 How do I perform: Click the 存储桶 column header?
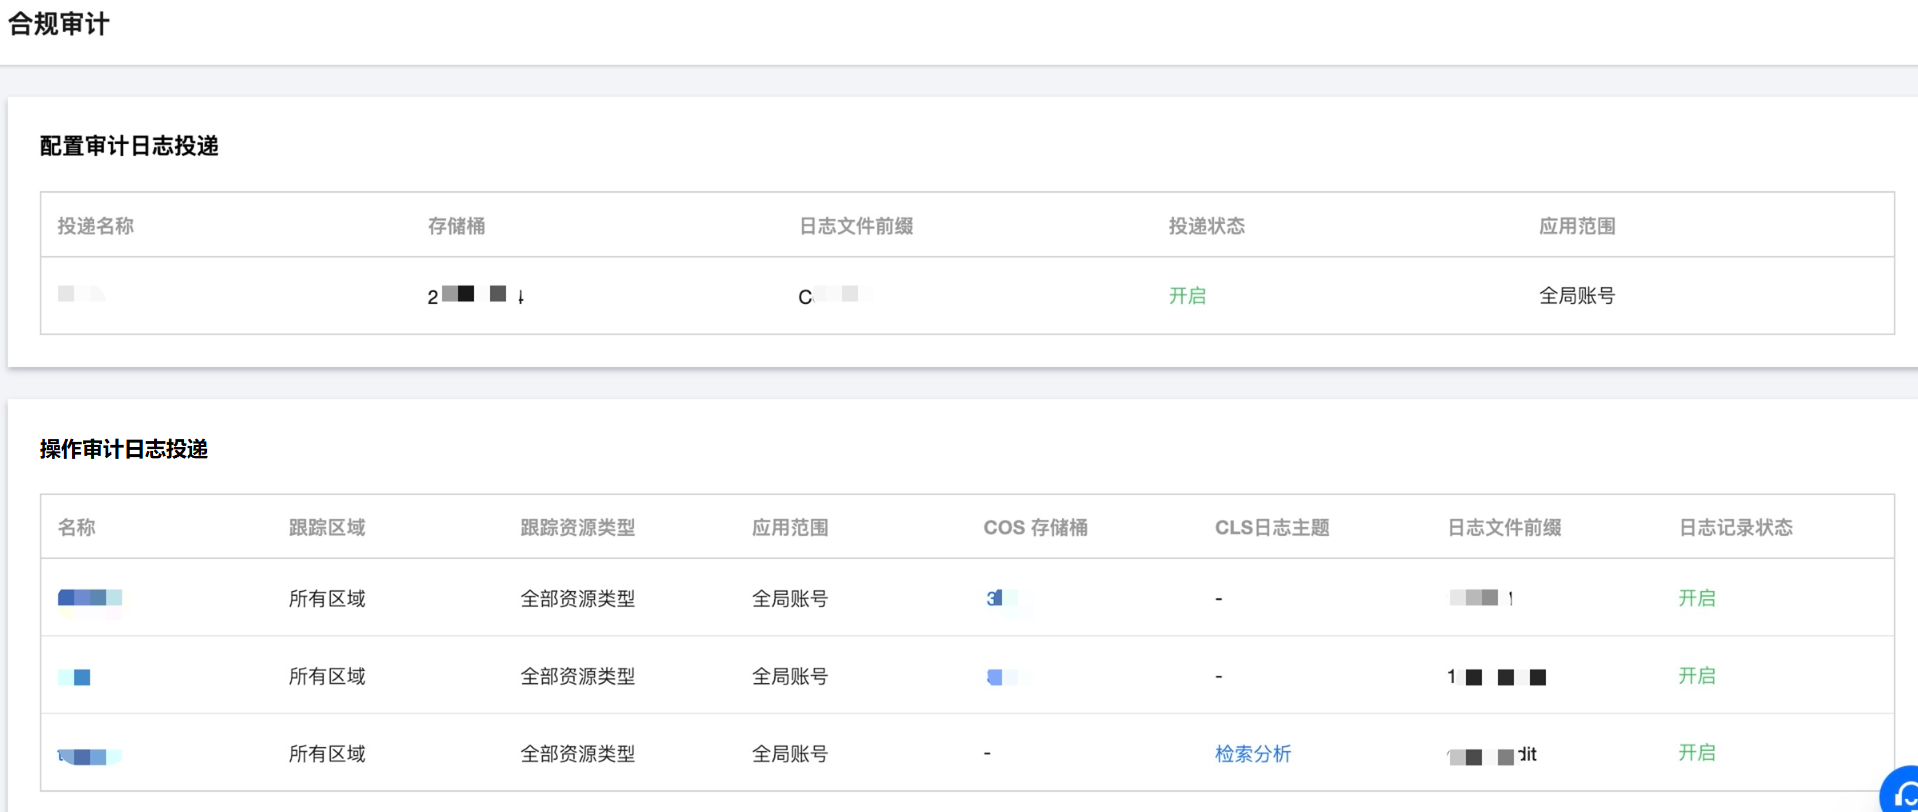456,226
